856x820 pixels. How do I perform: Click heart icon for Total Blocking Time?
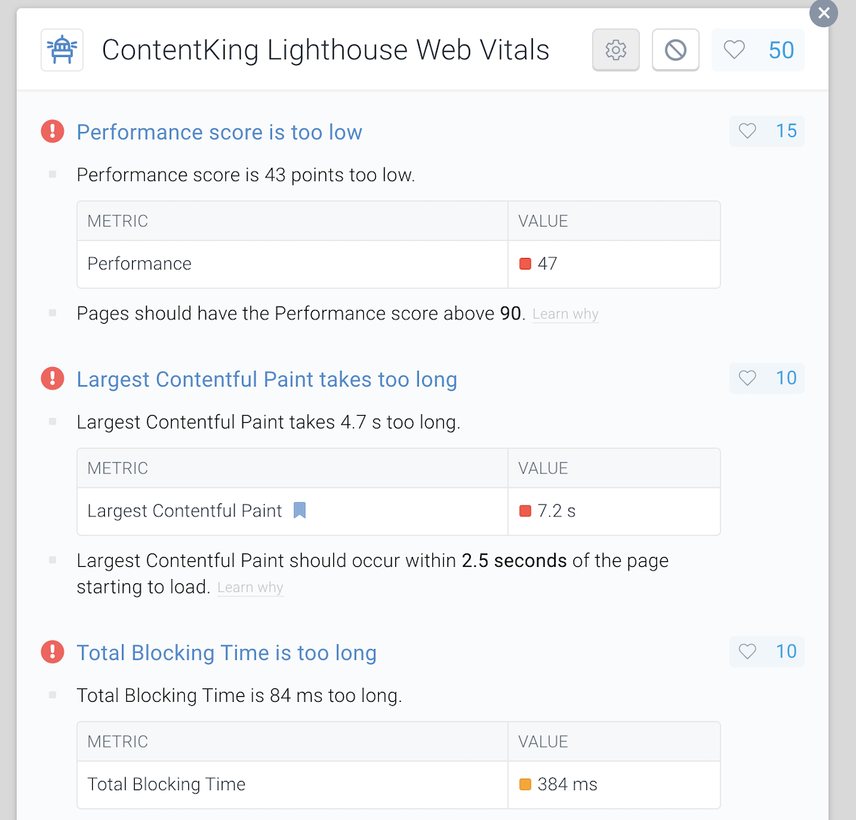tap(747, 651)
